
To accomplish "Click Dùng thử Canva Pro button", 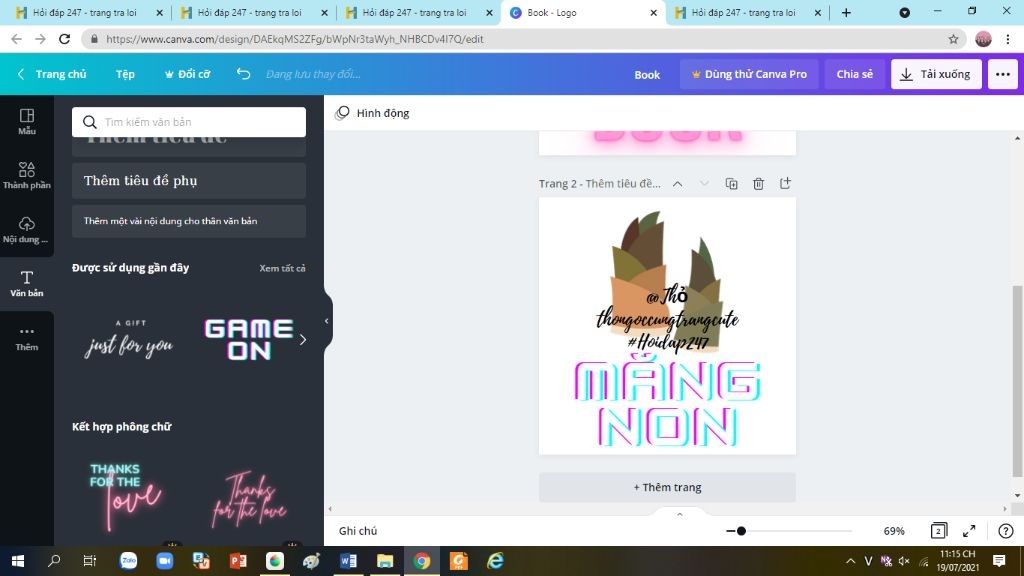I will pyautogui.click(x=749, y=74).
